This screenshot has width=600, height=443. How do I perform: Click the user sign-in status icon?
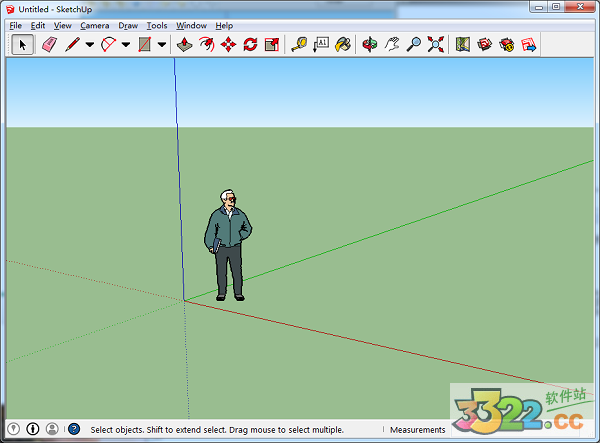point(52,429)
